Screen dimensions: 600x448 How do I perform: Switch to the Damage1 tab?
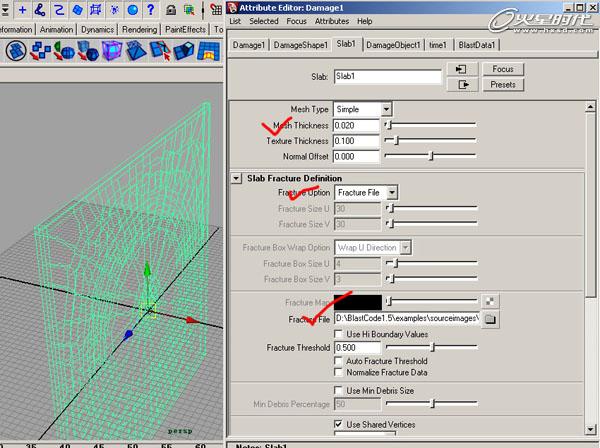click(x=248, y=45)
